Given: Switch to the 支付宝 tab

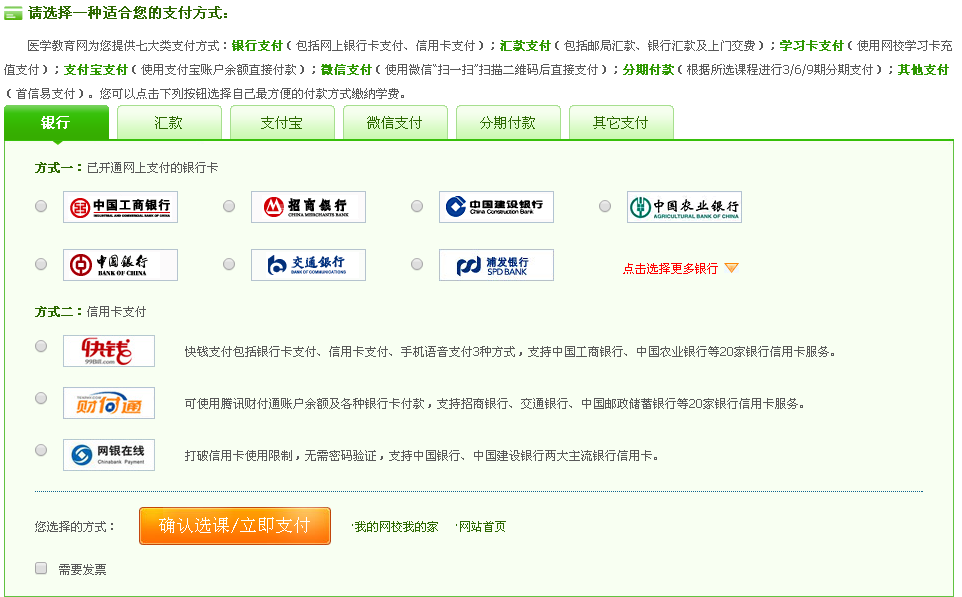Looking at the screenshot, I should pyautogui.click(x=282, y=123).
